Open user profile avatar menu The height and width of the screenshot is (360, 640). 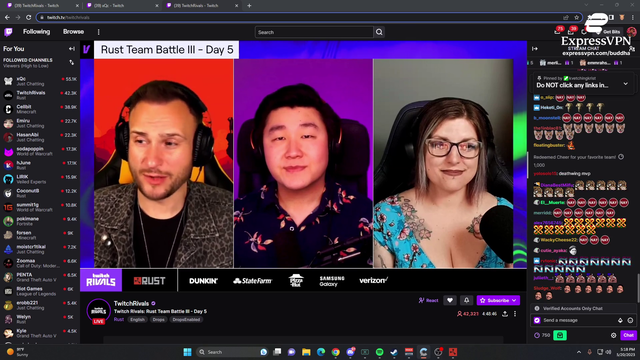click(x=631, y=31)
